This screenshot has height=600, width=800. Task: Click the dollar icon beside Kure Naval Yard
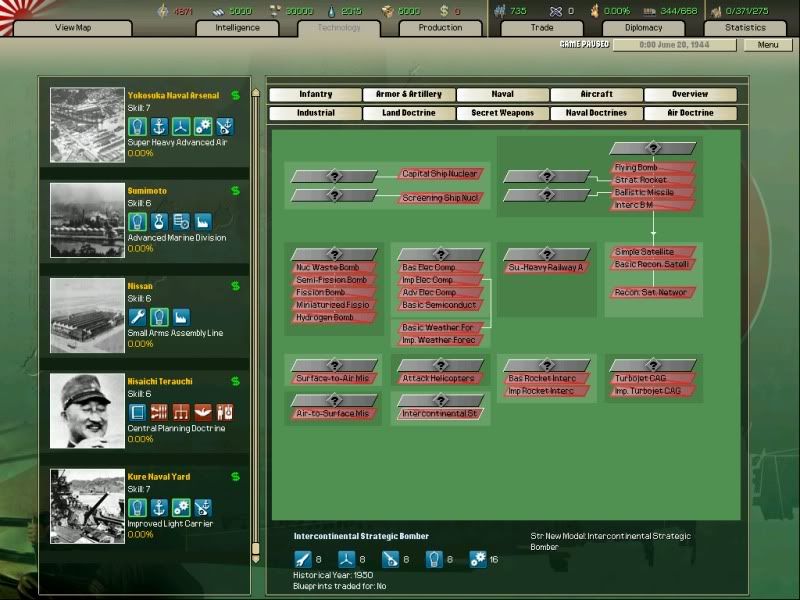[235, 477]
